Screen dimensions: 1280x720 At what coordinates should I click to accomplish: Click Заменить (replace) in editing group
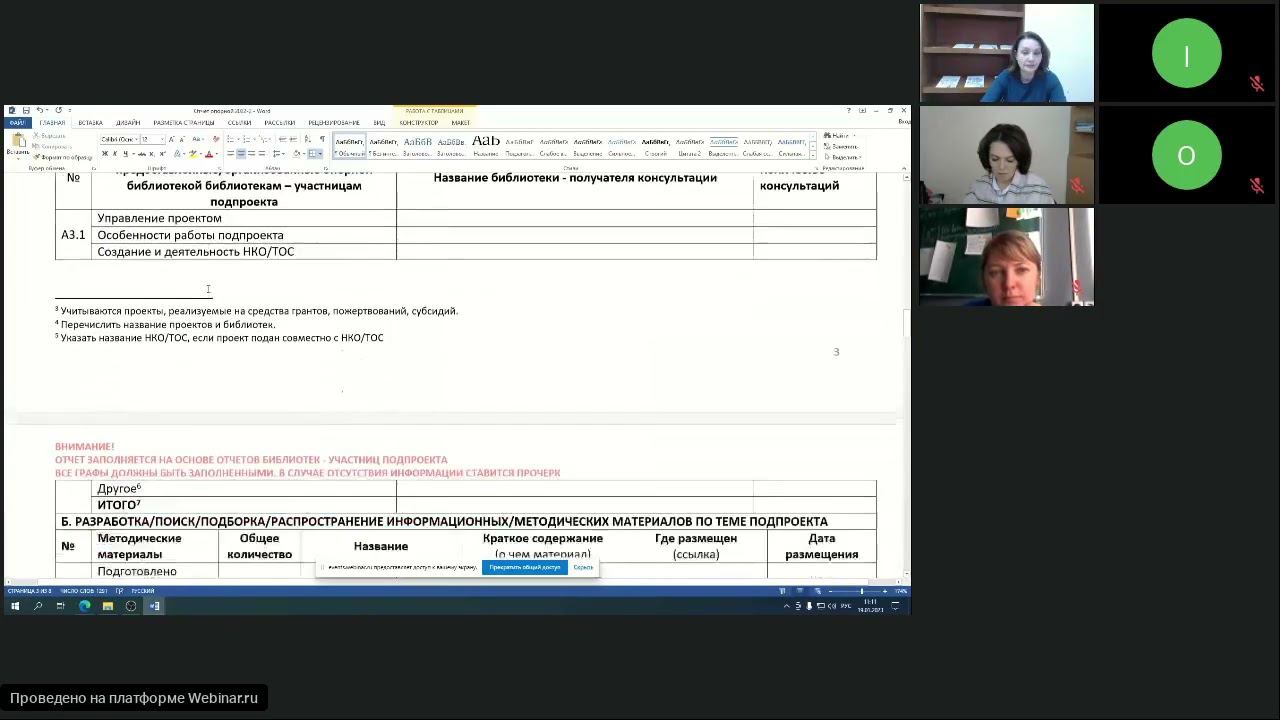(x=841, y=147)
